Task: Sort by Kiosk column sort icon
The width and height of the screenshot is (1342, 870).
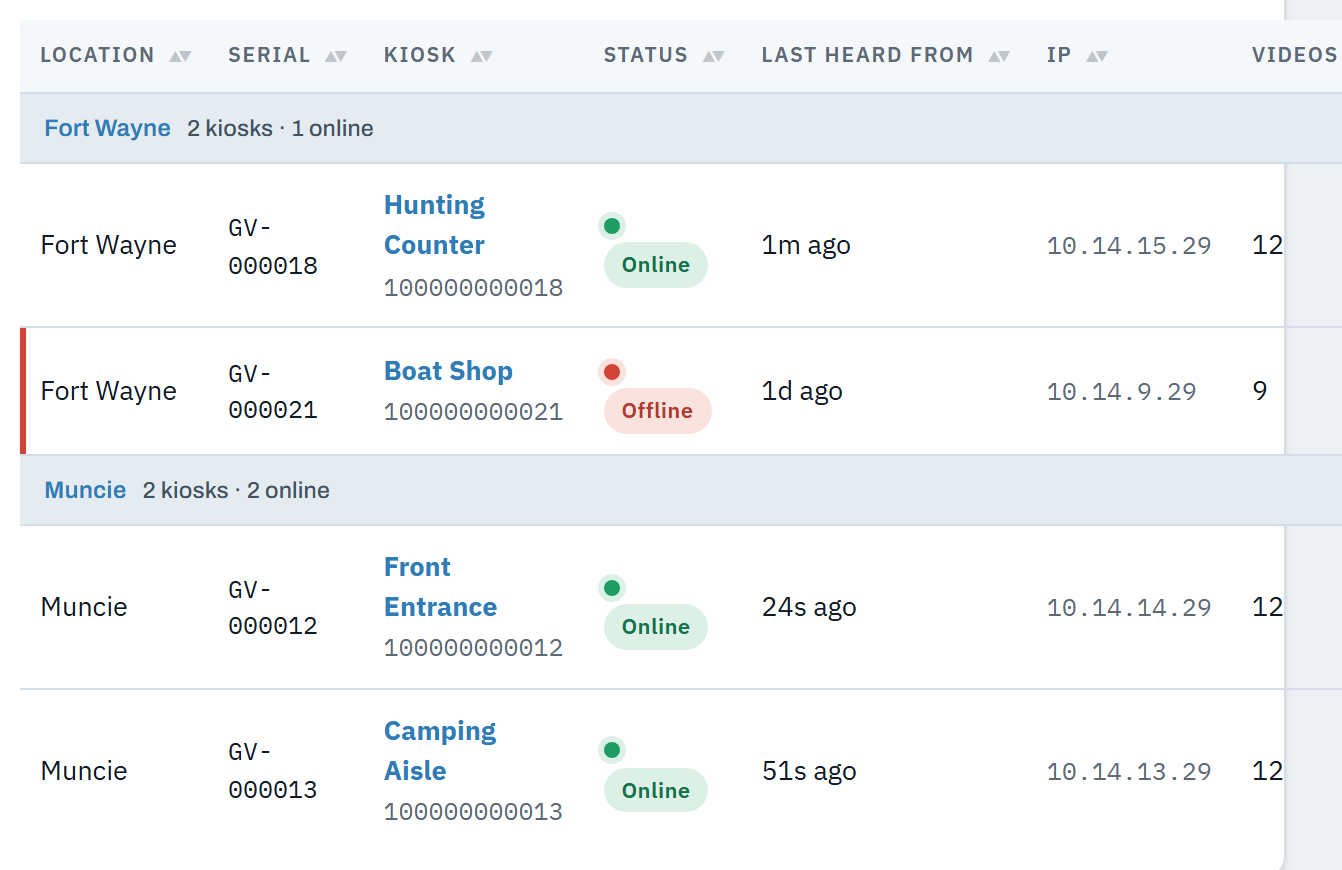Action: tap(482, 56)
